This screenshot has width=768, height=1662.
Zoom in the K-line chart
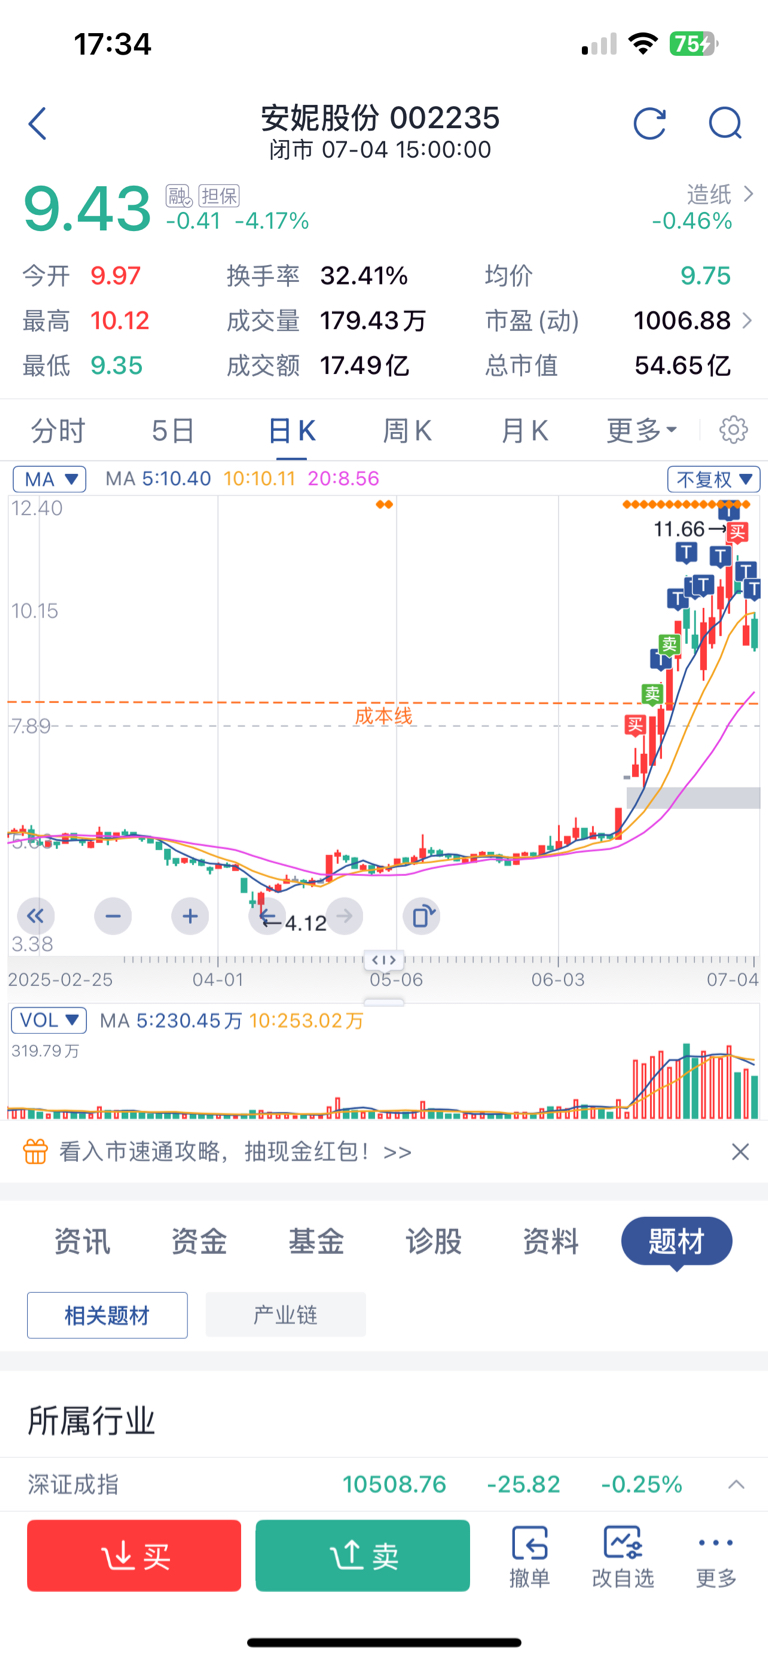(190, 916)
